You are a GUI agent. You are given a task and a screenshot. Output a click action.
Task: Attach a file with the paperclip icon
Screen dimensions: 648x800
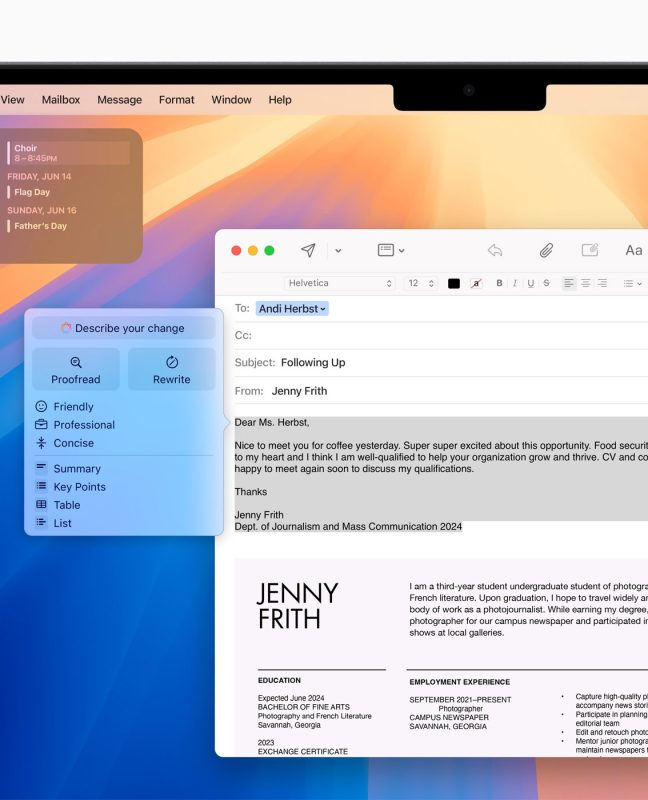pyautogui.click(x=546, y=250)
